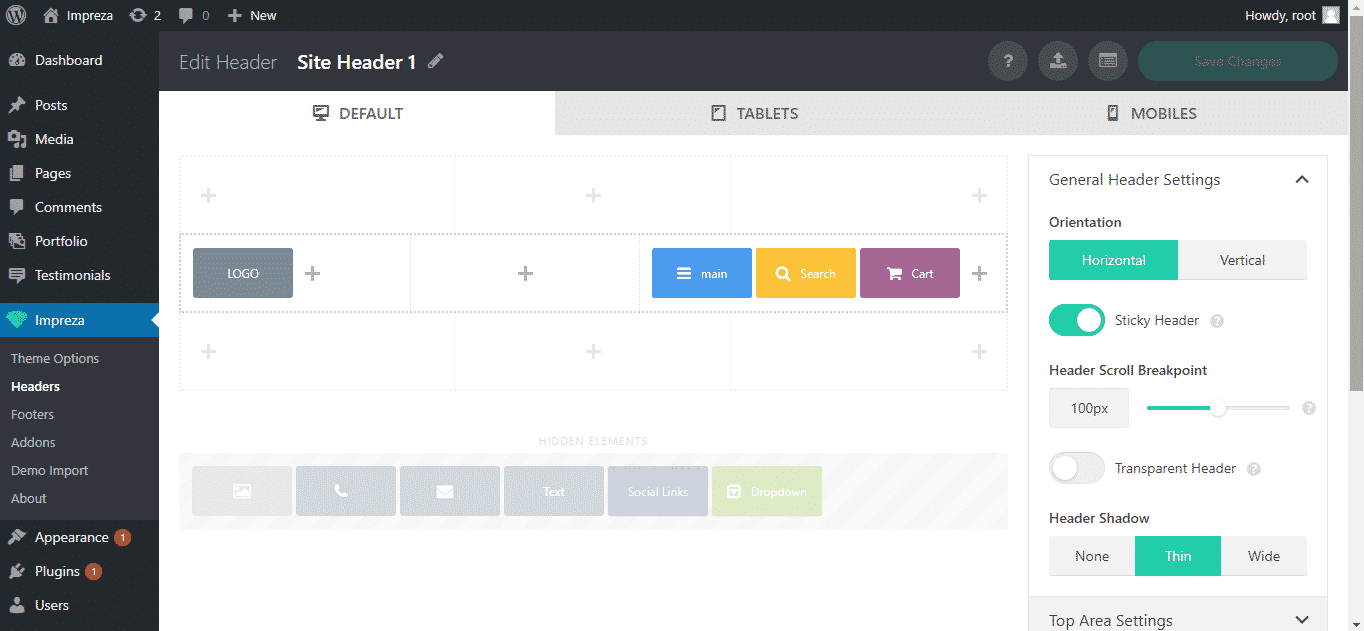
Task: Set Header Shadow to None
Action: tap(1092, 556)
